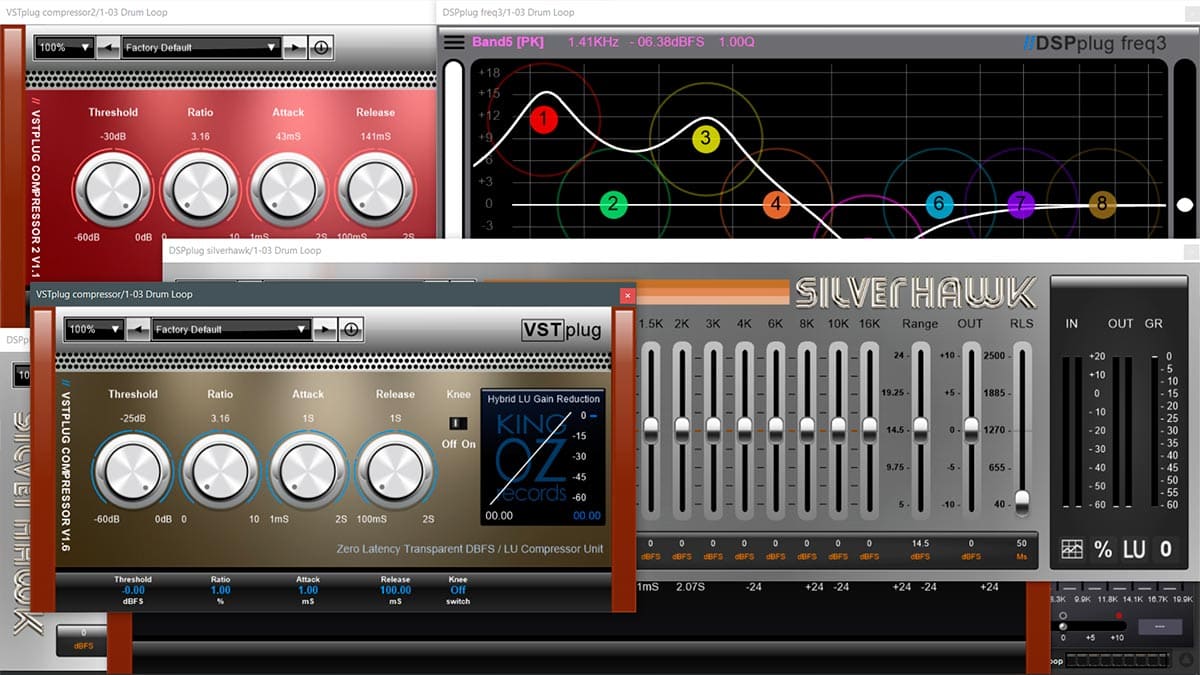Viewport: 1200px width, 675px height.
Task: Switch Silverhawk meter to percent mode
Action: pyautogui.click(x=1103, y=549)
